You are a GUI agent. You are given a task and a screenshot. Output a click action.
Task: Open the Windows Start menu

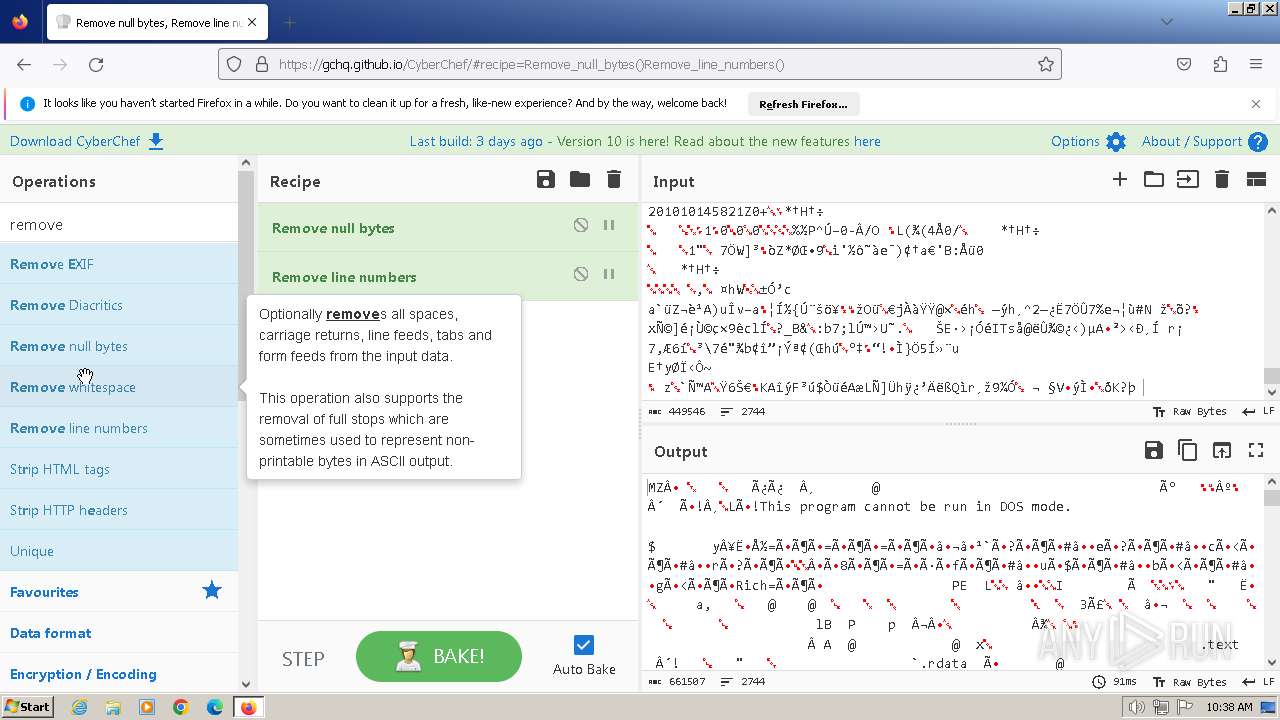coord(27,707)
